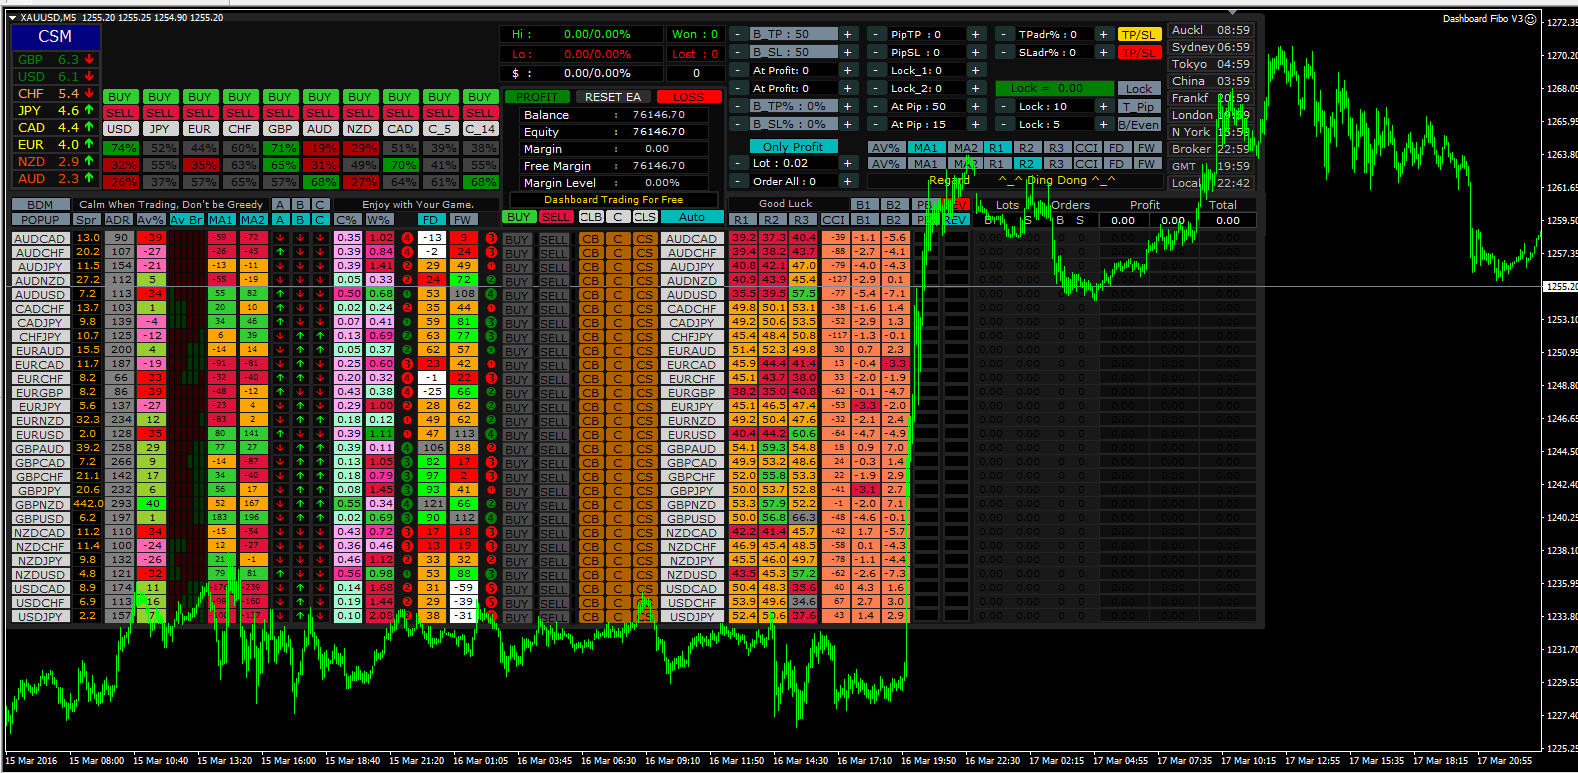Click the CS button in the USDJPY row
The image size is (1578, 773).
pos(645,617)
